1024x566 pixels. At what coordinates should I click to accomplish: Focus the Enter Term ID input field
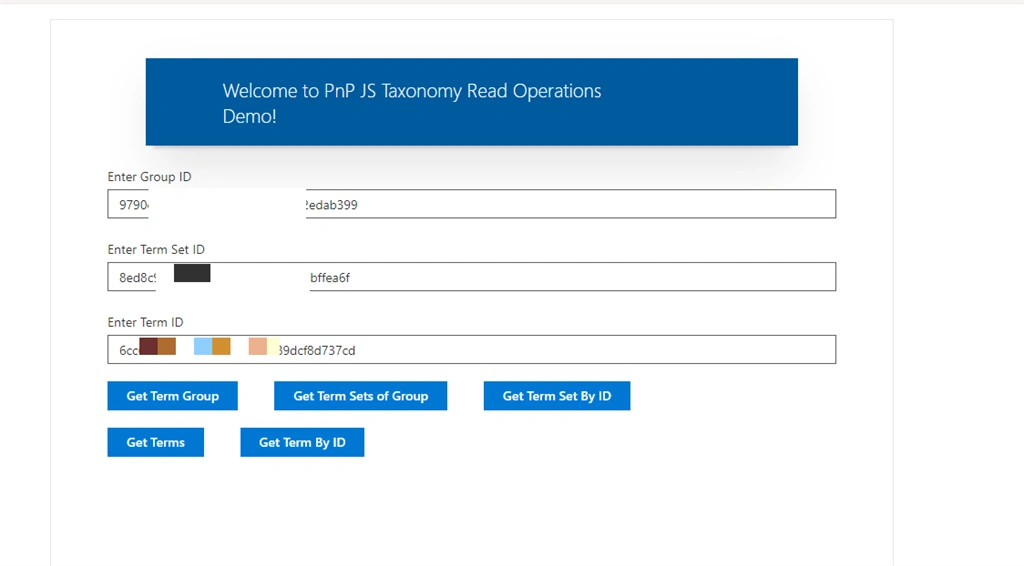[472, 349]
